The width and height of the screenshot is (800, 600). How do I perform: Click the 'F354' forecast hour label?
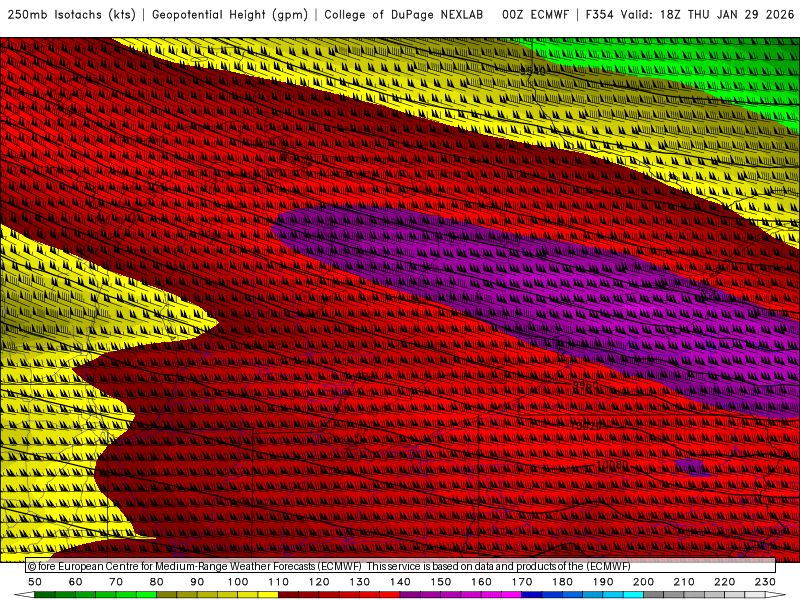click(599, 15)
